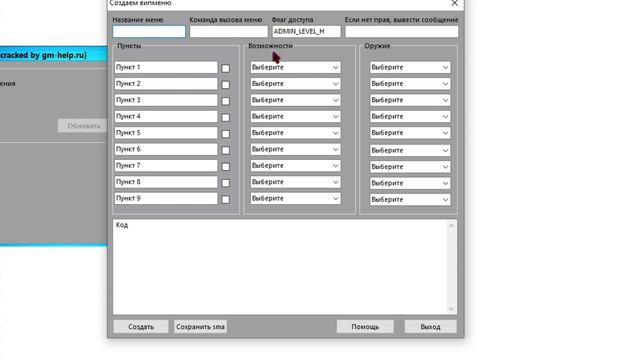This screenshot has height=360, width=640.
Task: Focus the Если нет прав message field
Action: 402,31
